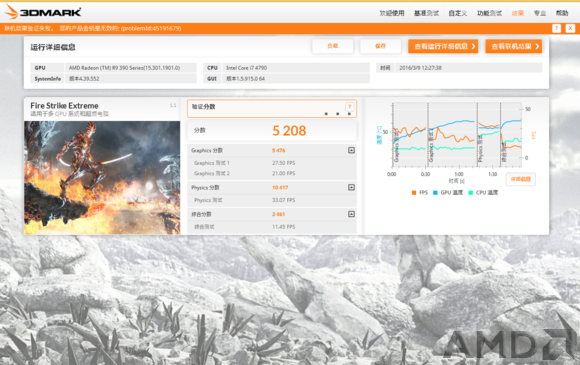Expand the Graphics 分数 section
This screenshot has height=365, width=580.
351,150
